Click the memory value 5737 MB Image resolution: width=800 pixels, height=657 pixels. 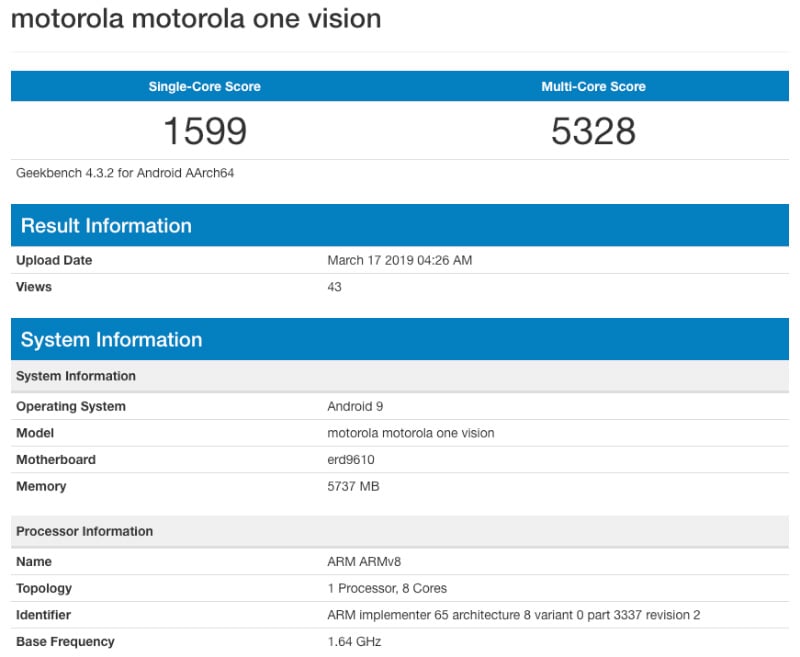(353, 487)
